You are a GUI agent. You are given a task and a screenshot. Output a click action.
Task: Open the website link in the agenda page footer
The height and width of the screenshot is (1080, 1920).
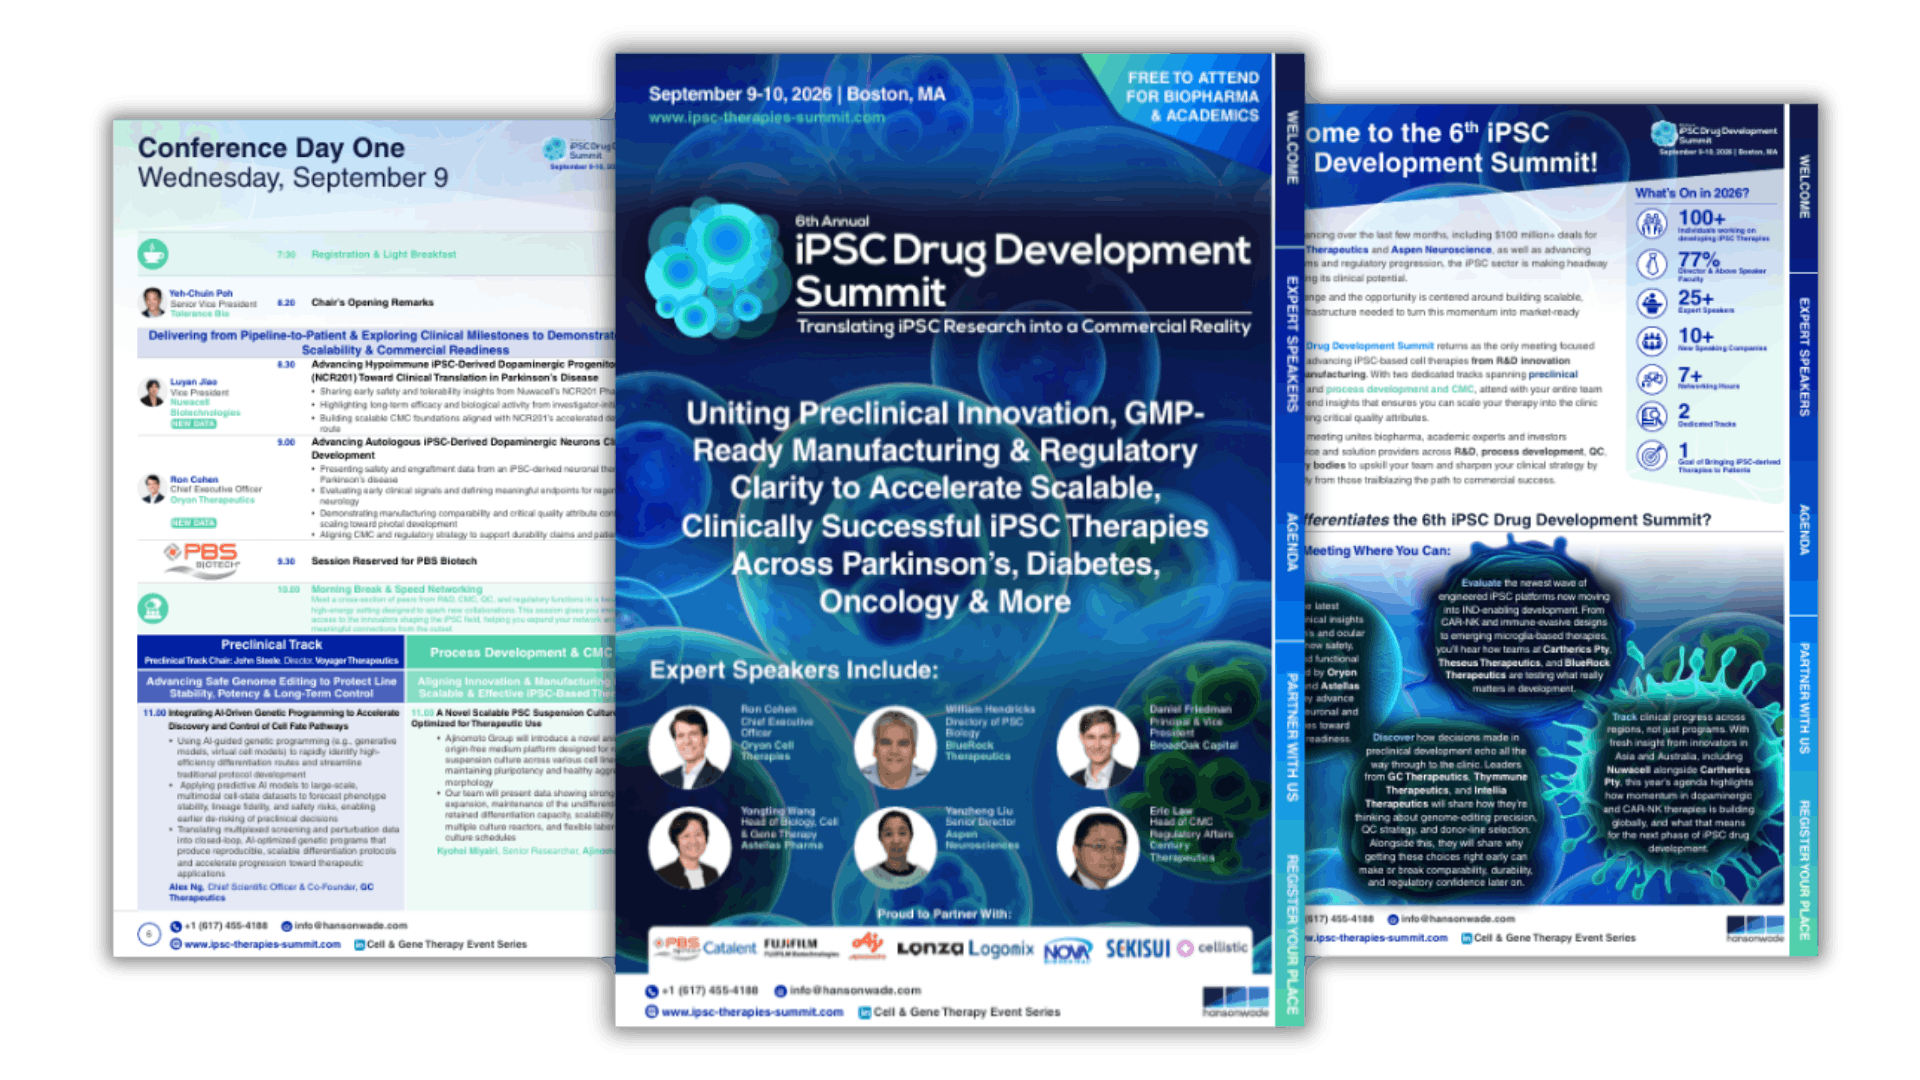[x=262, y=944]
